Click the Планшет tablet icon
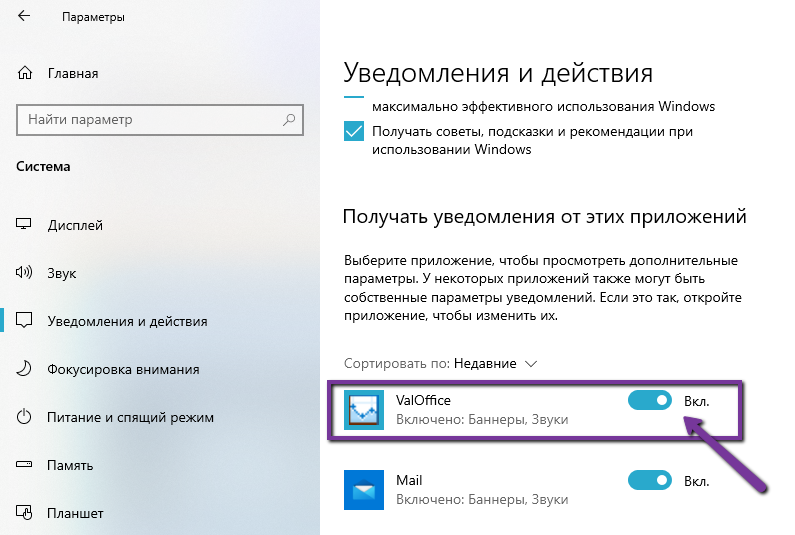Screen dimensions: 795x535 pyautogui.click(x=24, y=512)
